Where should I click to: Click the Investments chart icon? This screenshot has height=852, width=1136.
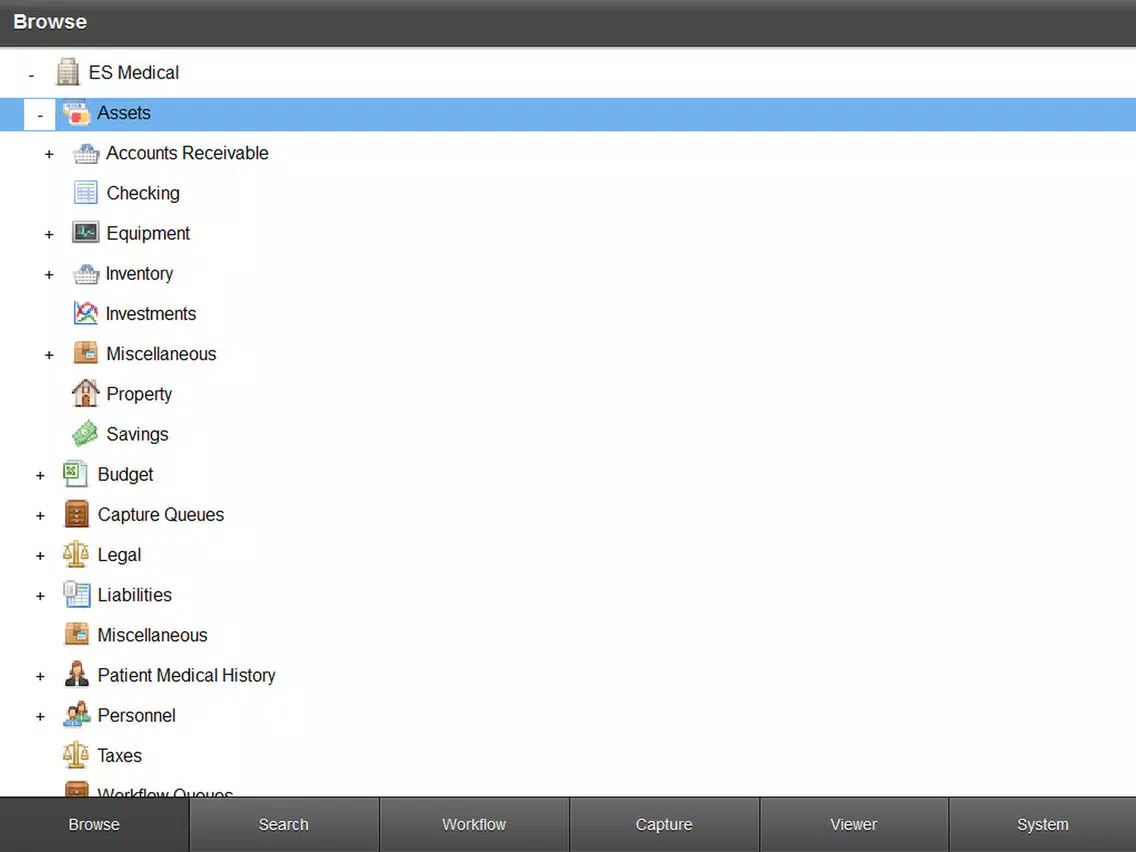(x=85, y=314)
